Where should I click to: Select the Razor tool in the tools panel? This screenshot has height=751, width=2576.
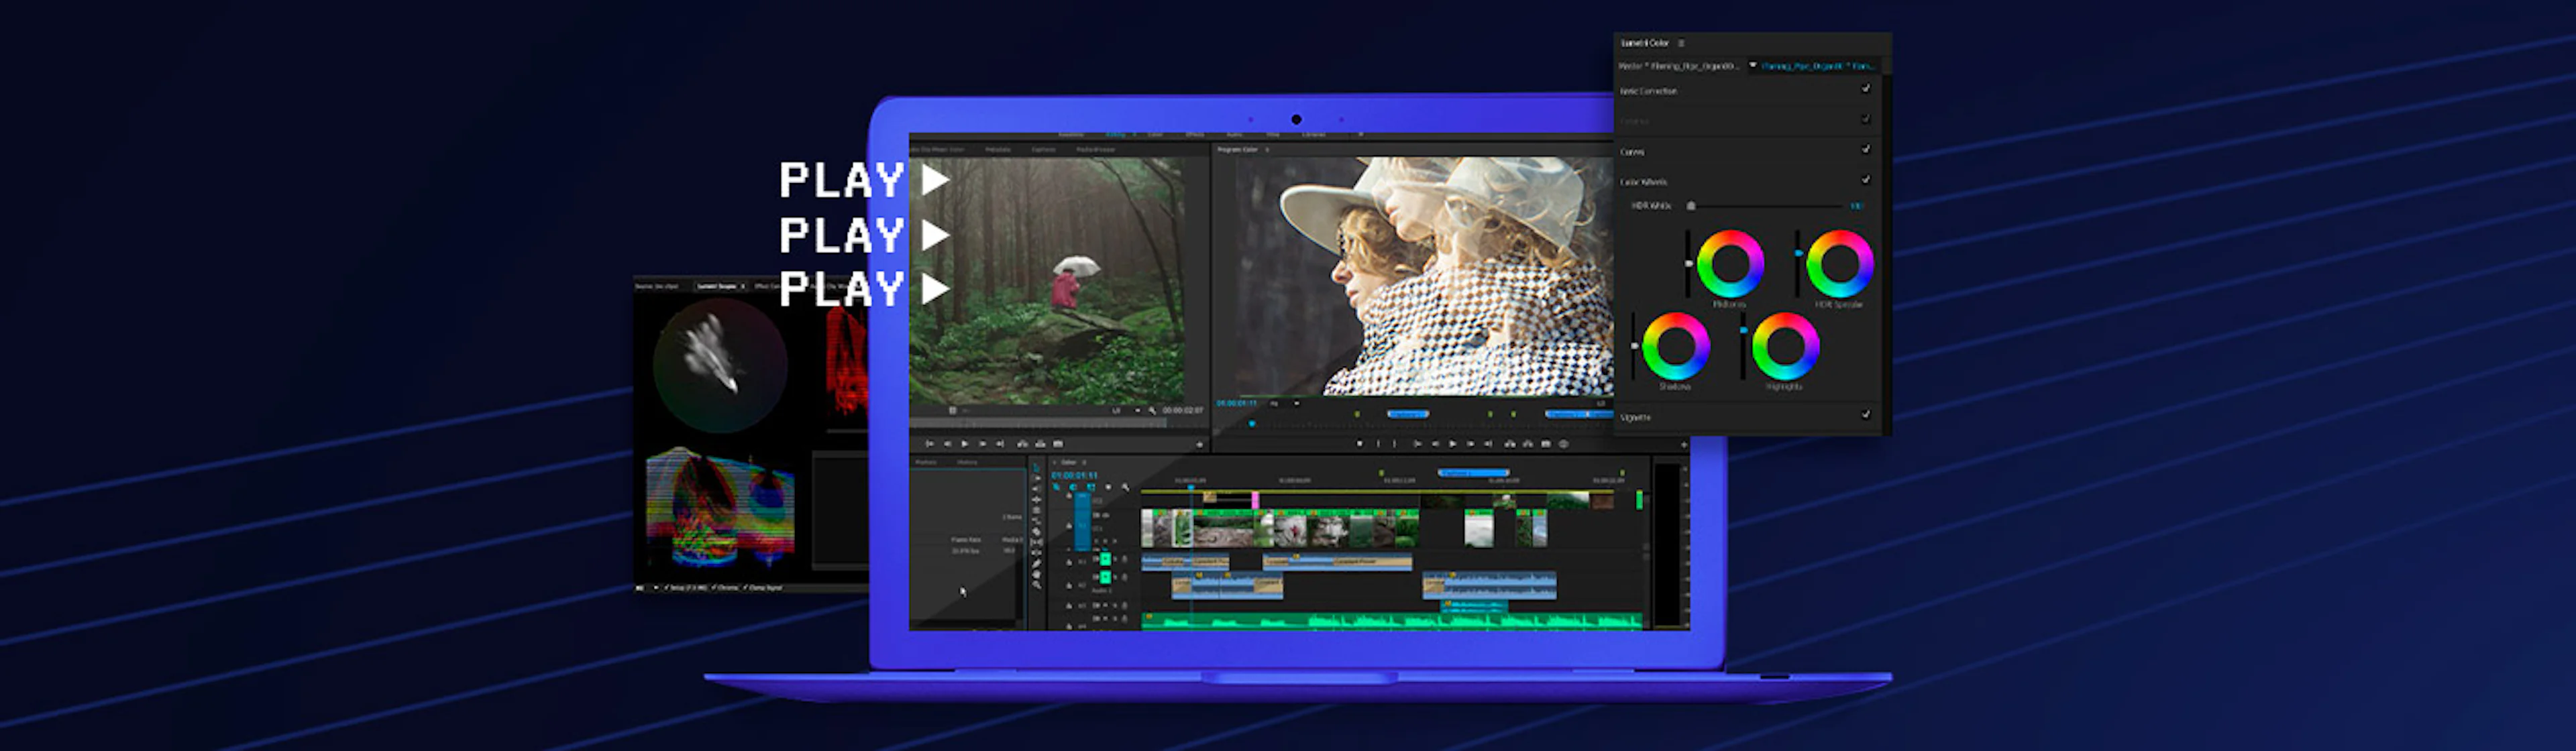coord(1036,532)
